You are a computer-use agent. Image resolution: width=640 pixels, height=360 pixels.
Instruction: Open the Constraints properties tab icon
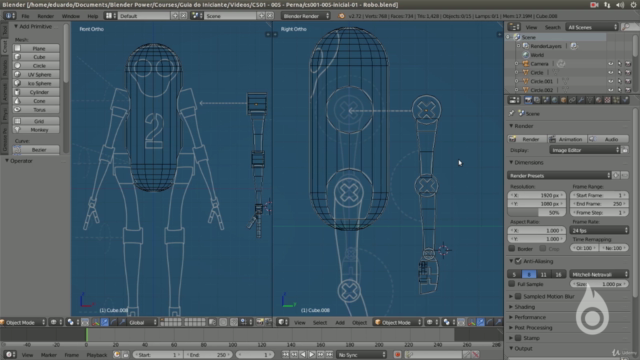pyautogui.click(x=572, y=100)
